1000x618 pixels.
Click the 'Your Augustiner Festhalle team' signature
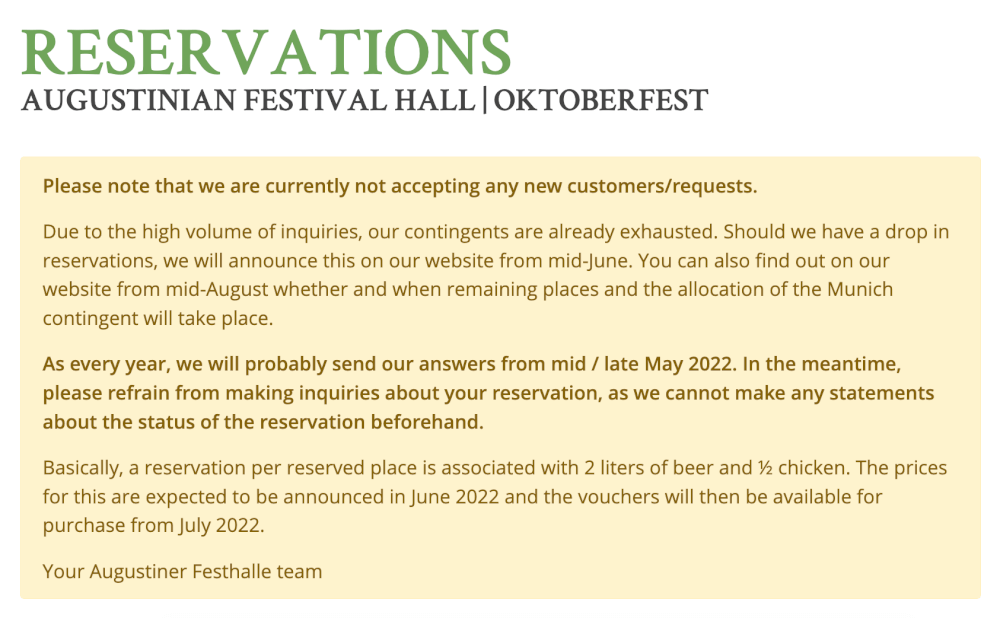[182, 571]
